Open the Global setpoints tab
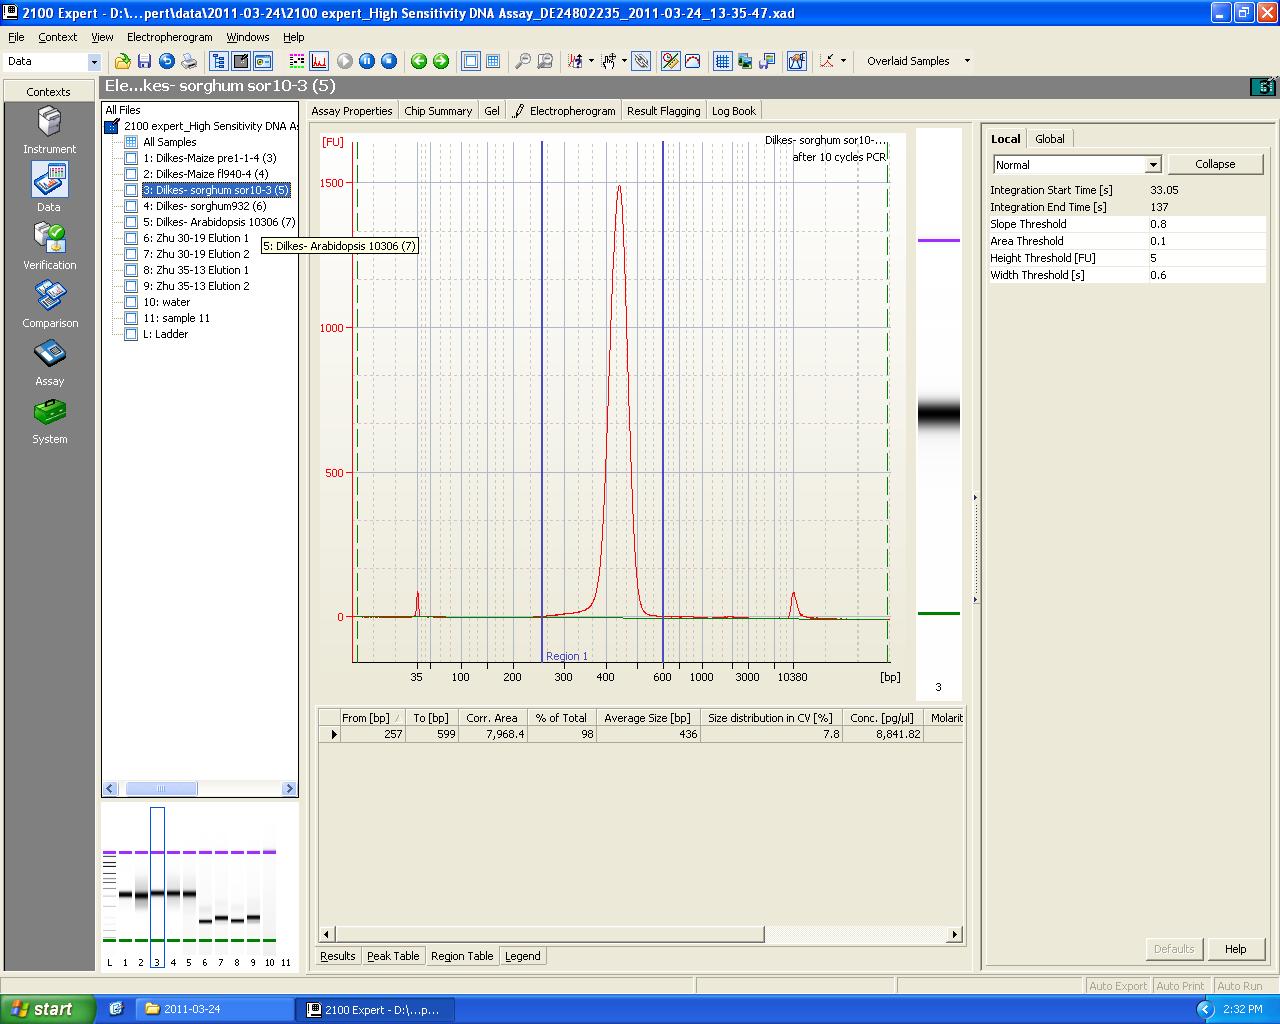 click(1050, 139)
